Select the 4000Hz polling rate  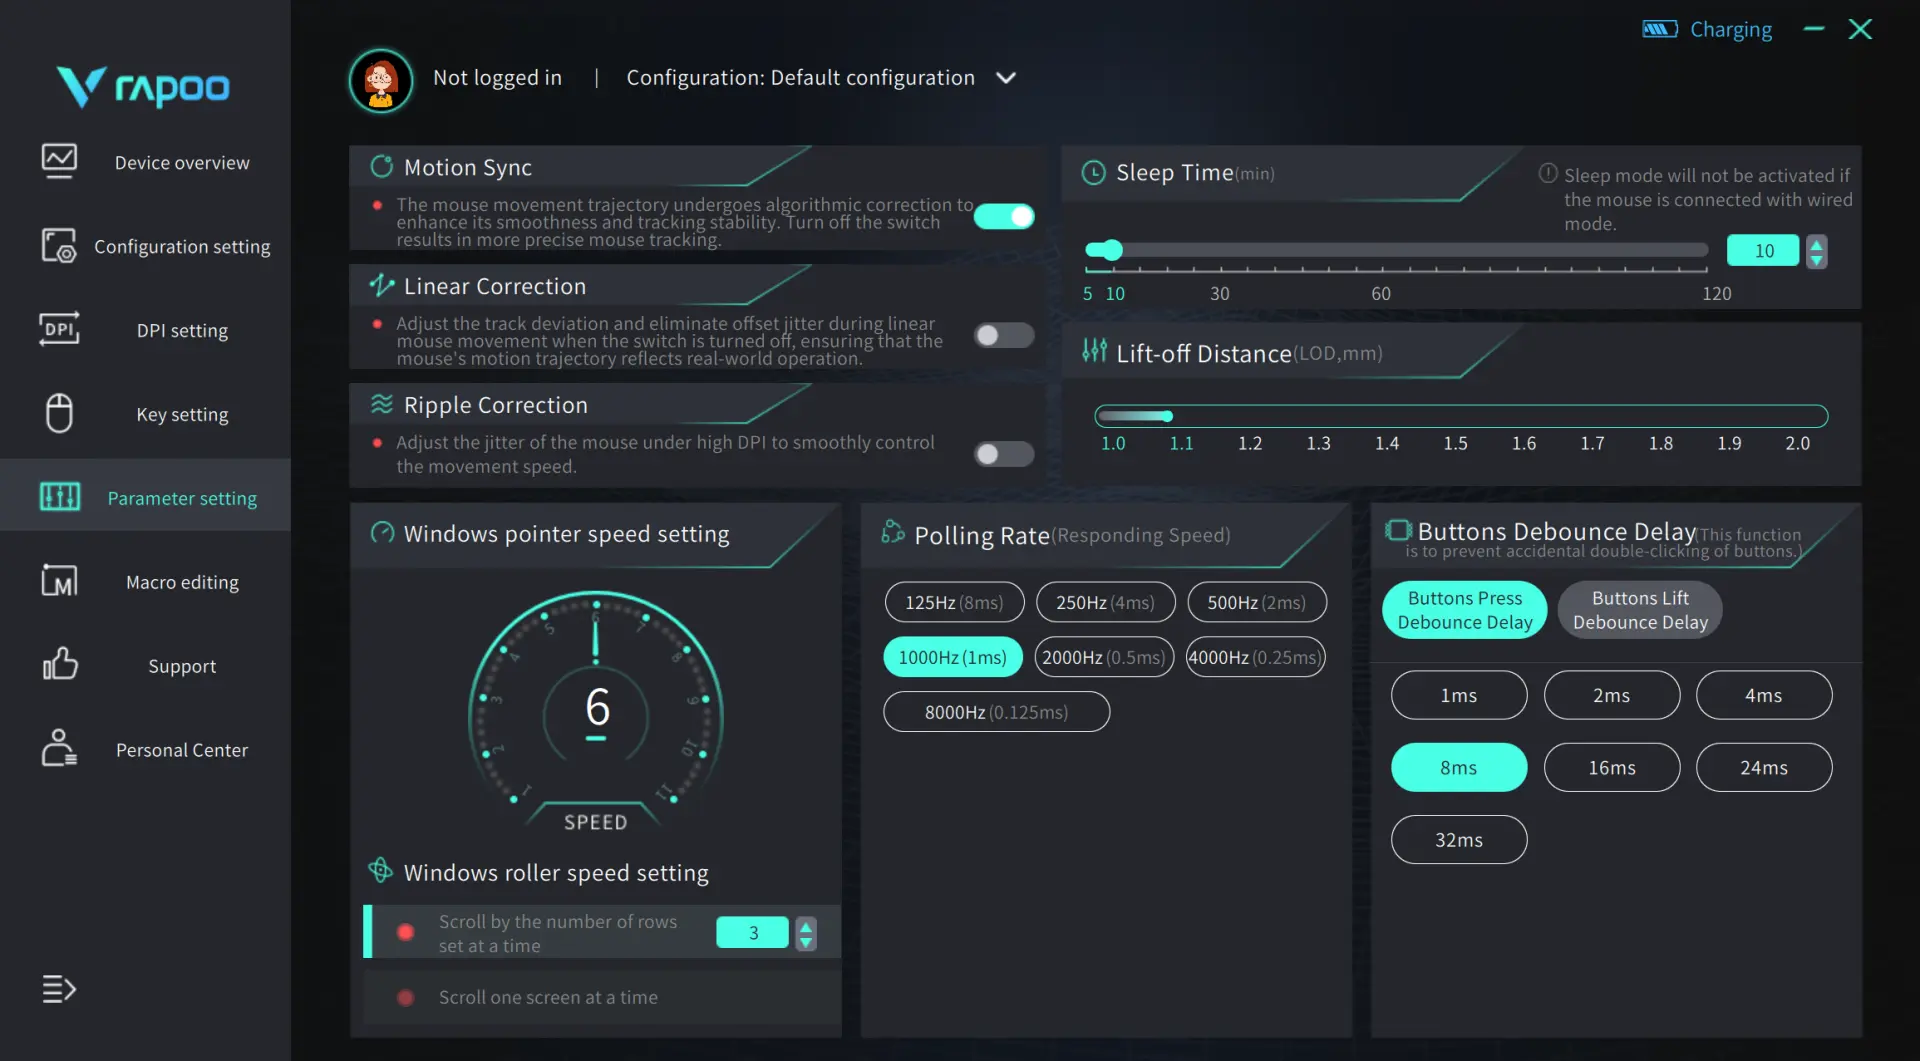(1255, 657)
